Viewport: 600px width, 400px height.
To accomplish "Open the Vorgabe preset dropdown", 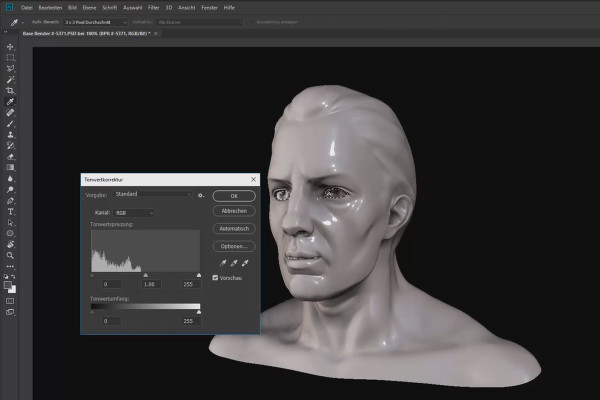I will pos(152,194).
